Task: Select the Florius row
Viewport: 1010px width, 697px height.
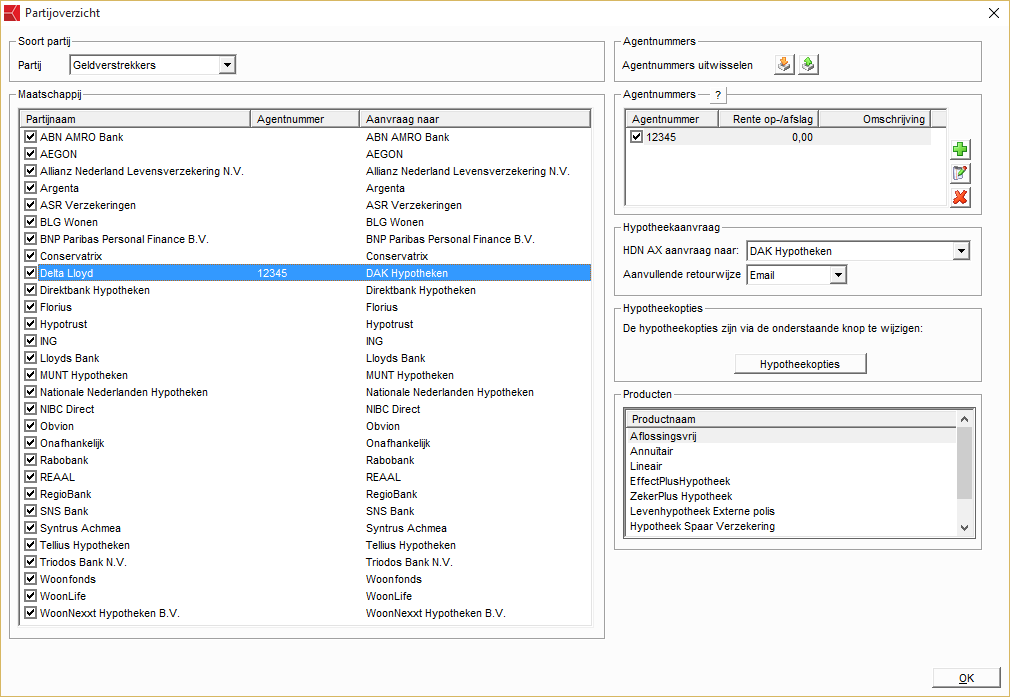Action: (x=306, y=307)
